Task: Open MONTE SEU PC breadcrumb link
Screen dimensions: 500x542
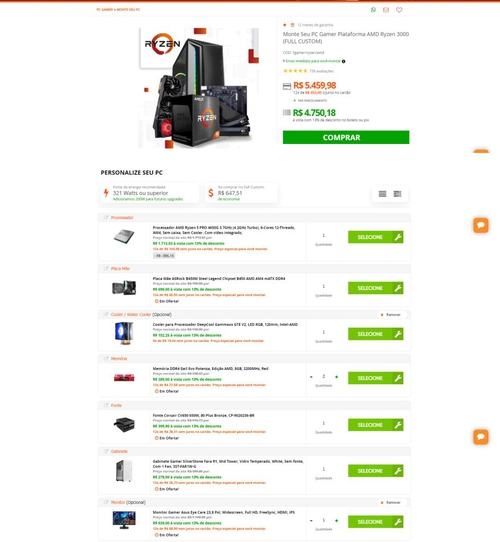Action: (x=128, y=10)
